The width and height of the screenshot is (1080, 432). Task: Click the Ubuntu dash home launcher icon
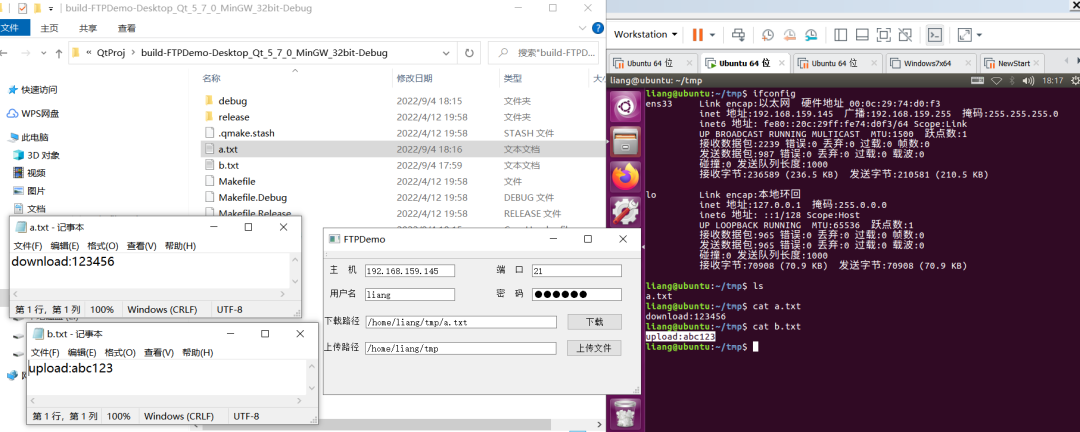pos(625,107)
